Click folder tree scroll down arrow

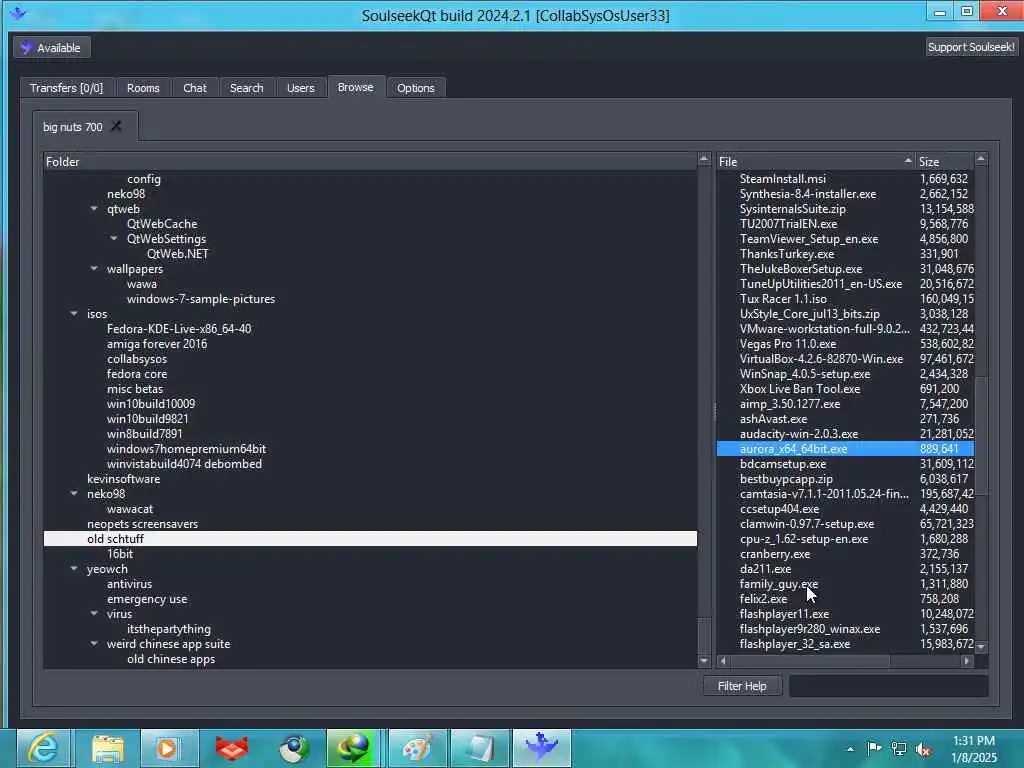coord(703,661)
